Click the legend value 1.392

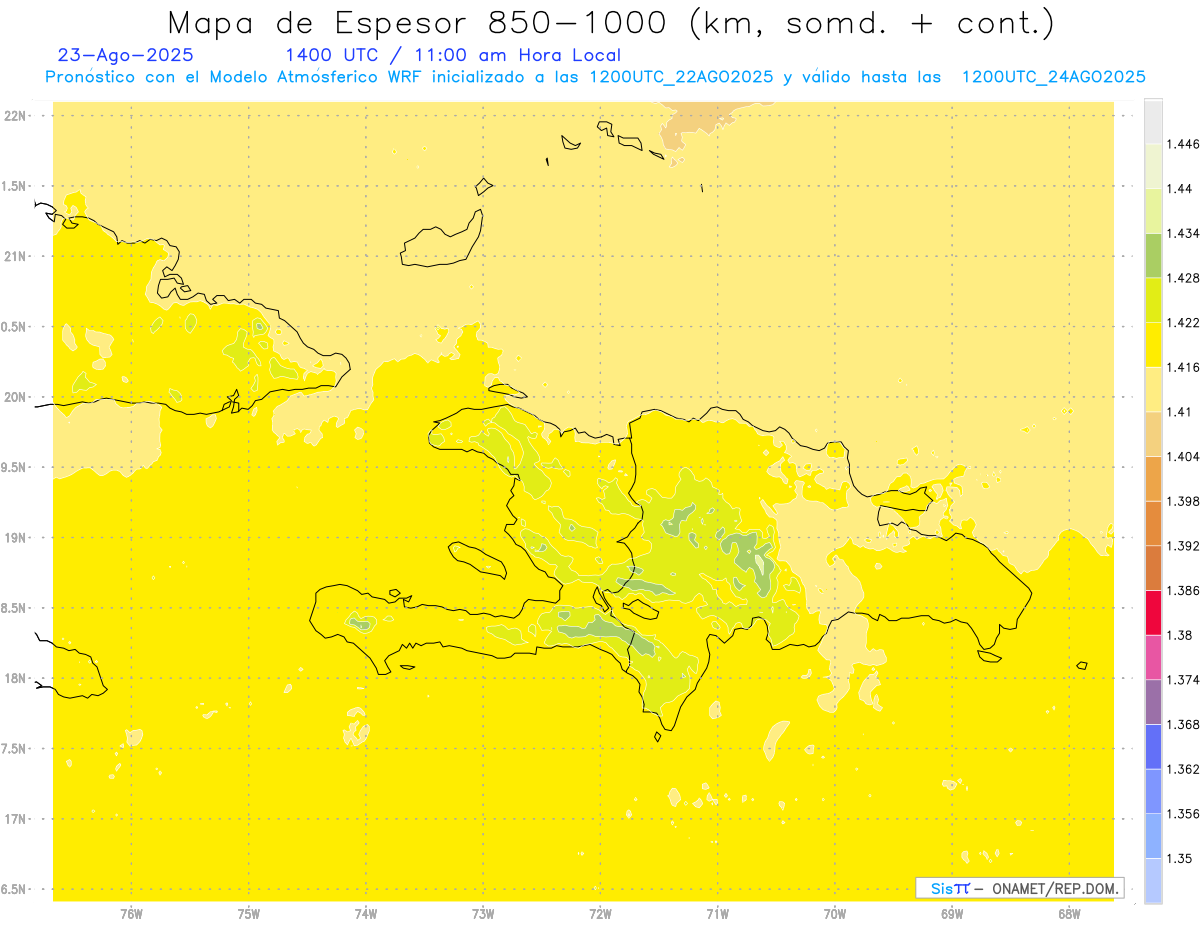point(1183,546)
